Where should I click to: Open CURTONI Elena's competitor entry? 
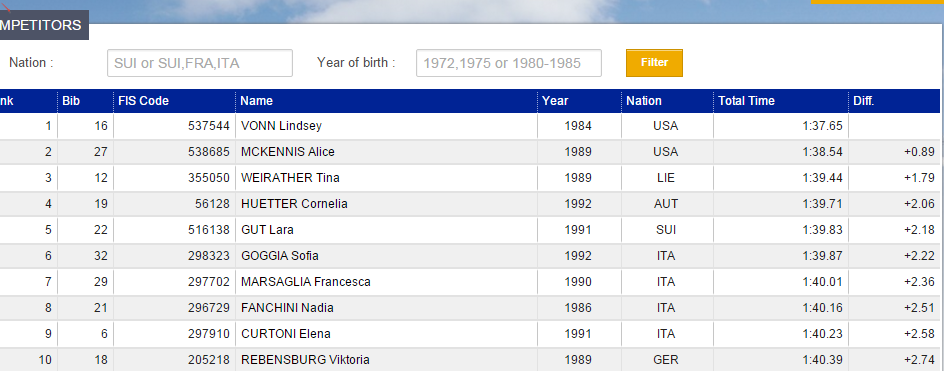tap(286, 334)
